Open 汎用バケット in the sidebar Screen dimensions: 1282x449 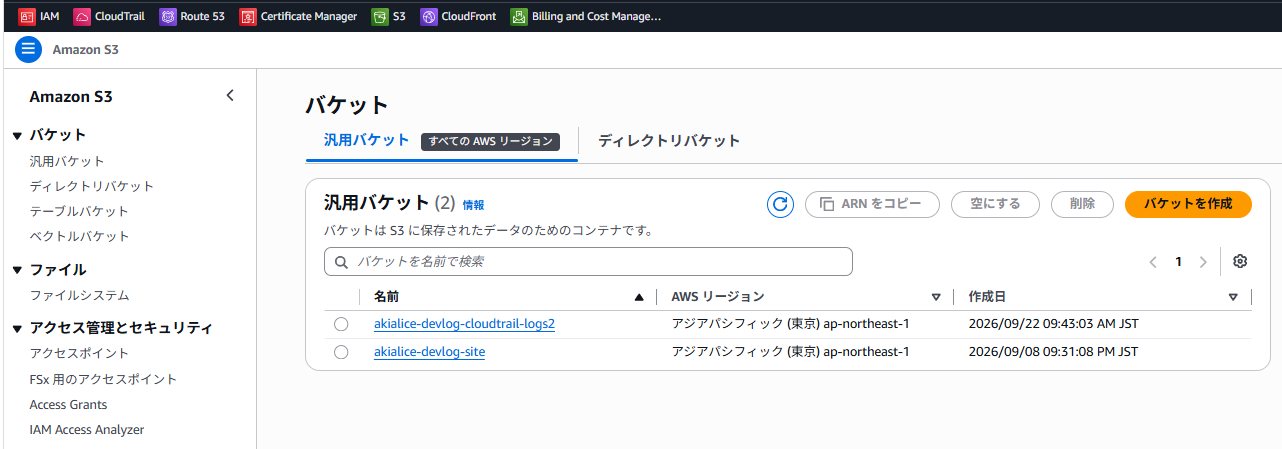67,161
